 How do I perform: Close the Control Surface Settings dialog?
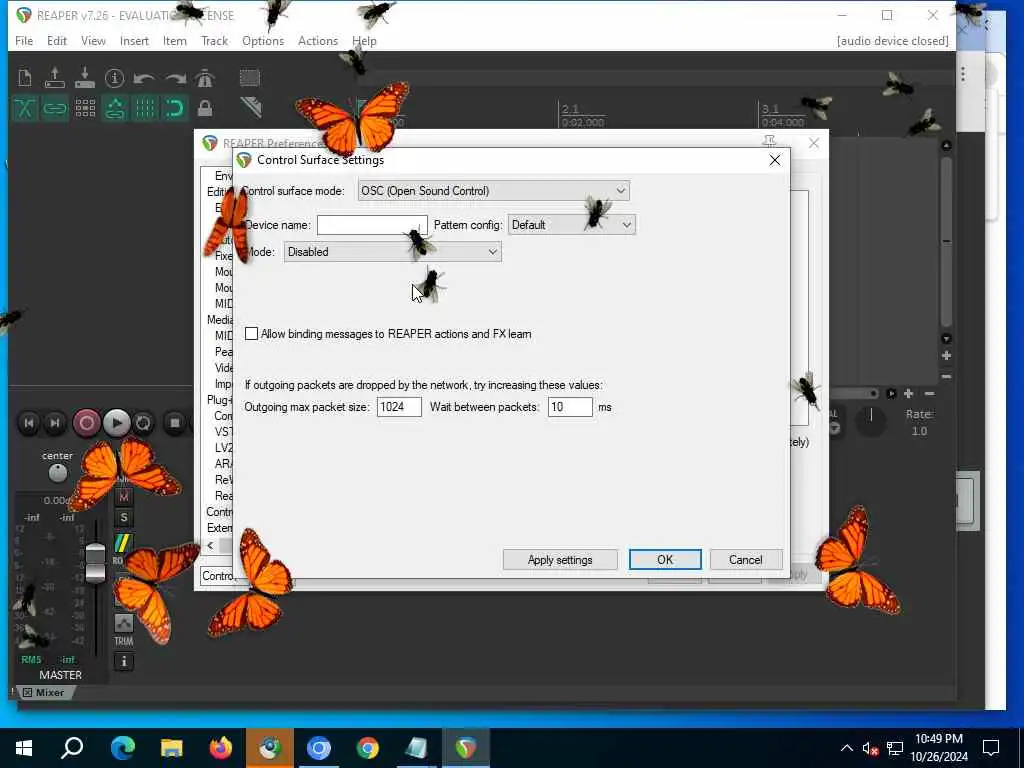click(775, 160)
